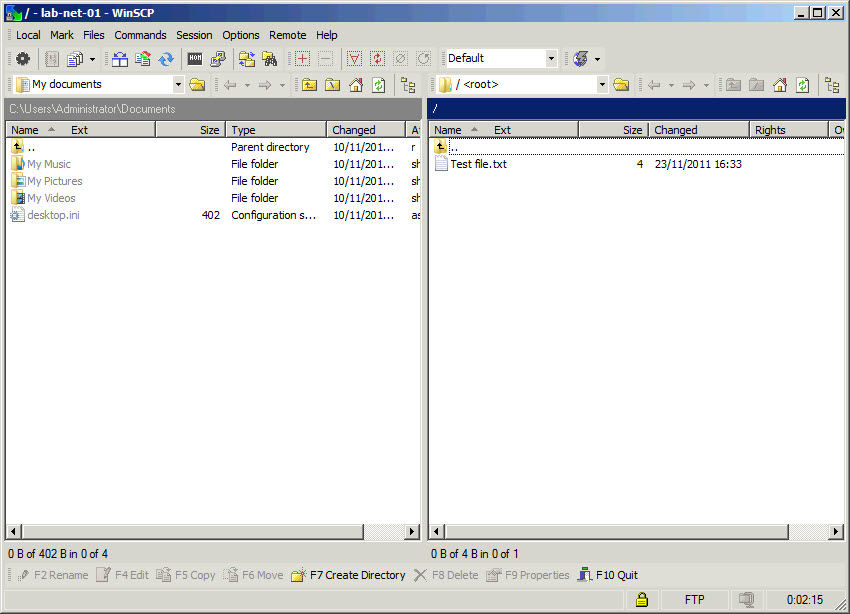Open the Remote menu

pos(287,35)
